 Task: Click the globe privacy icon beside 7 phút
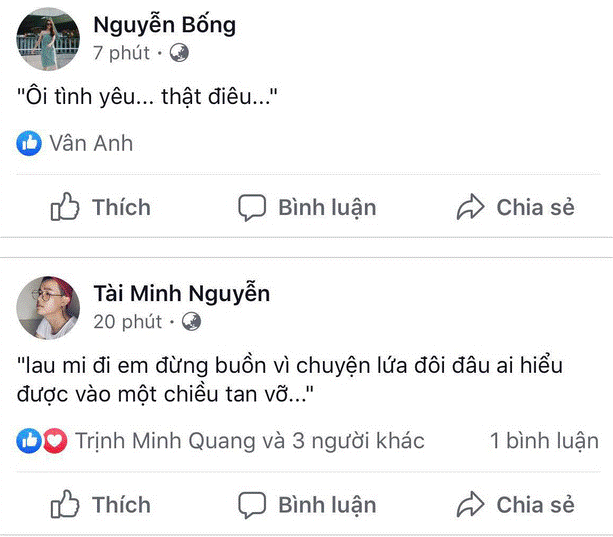(x=178, y=53)
